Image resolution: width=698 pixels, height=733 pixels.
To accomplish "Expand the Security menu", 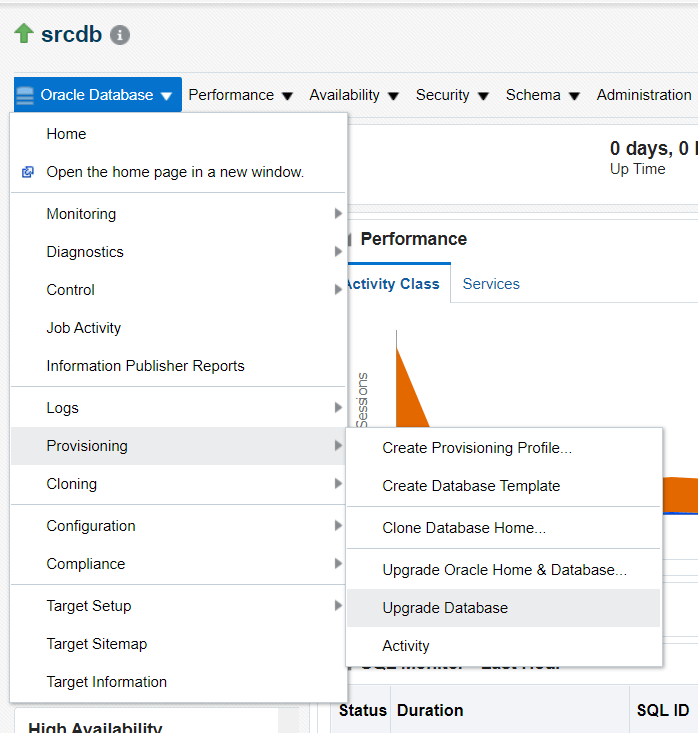I will click(452, 95).
